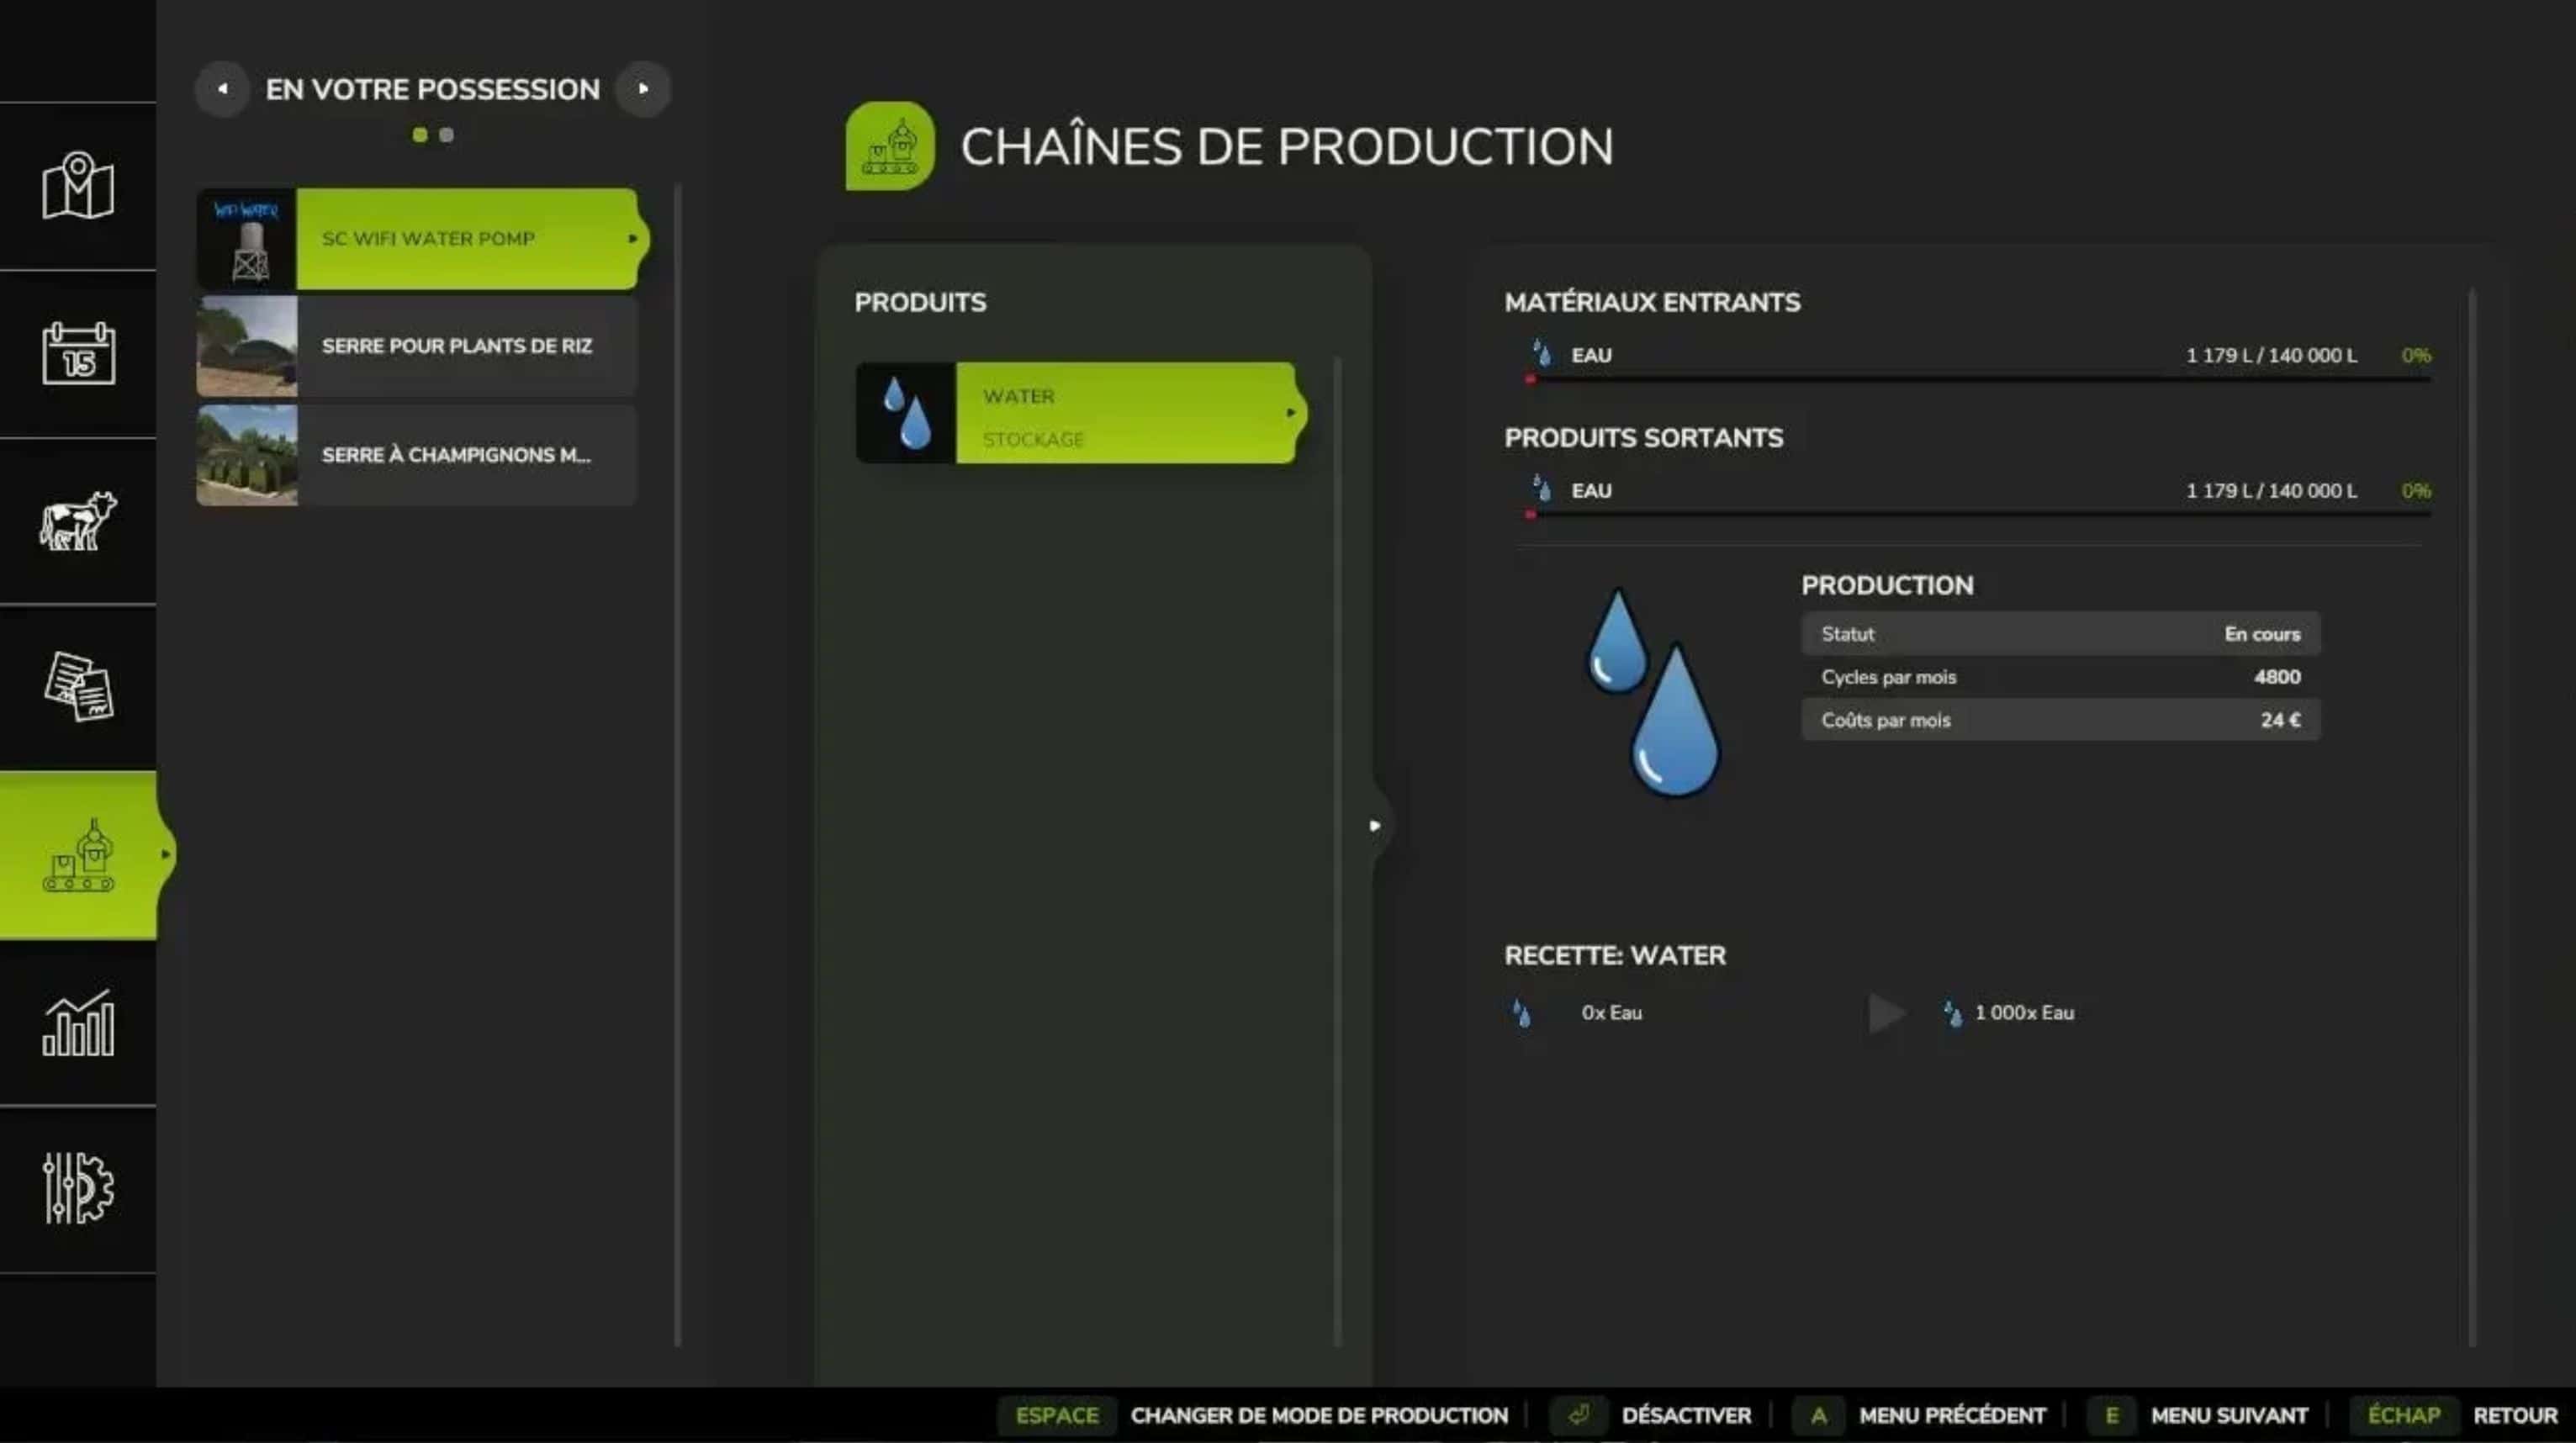Click the Serre à champignons thumbnail
This screenshot has height=1443, width=2576.
coord(247,455)
